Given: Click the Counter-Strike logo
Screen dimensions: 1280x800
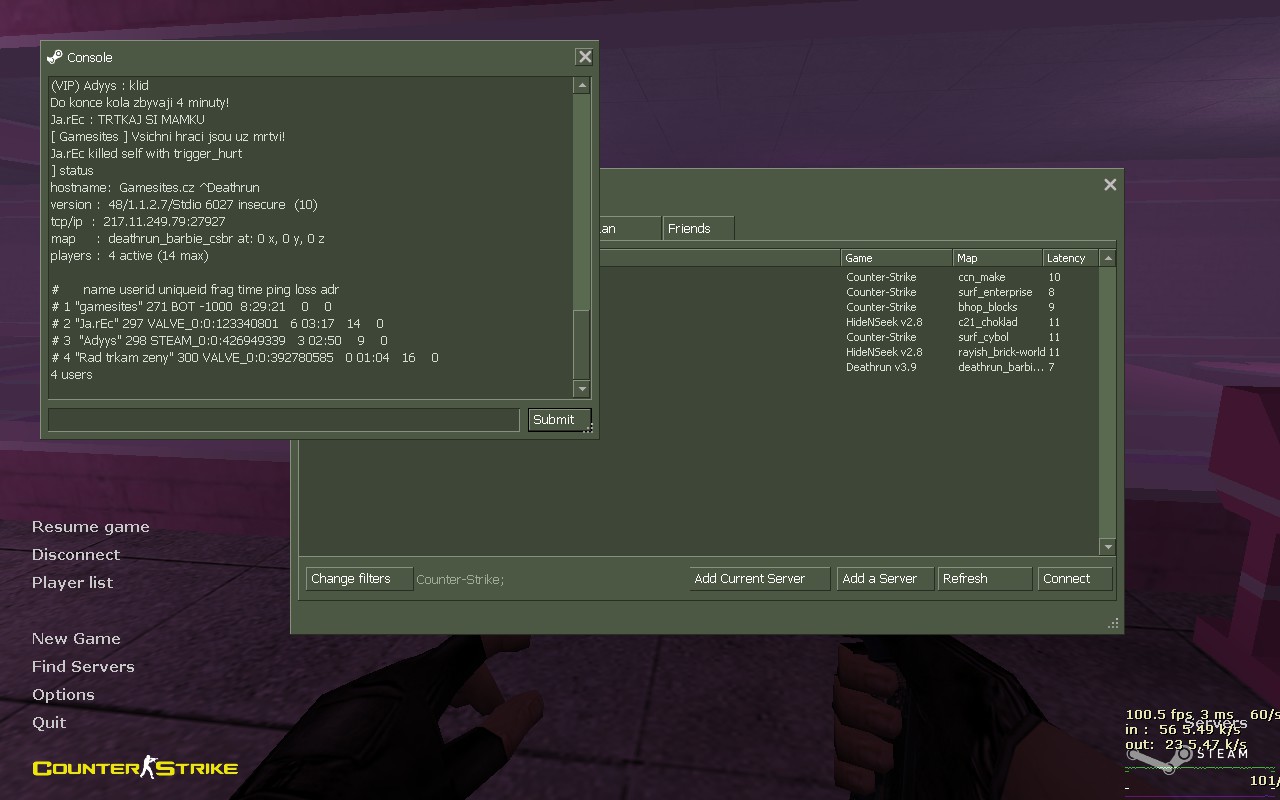Looking at the screenshot, I should 135,767.
